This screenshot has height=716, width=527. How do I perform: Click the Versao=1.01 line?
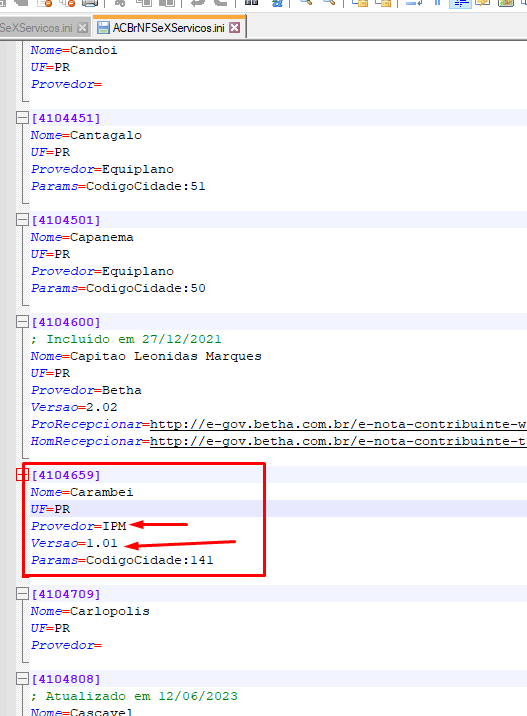pyautogui.click(x=74, y=543)
